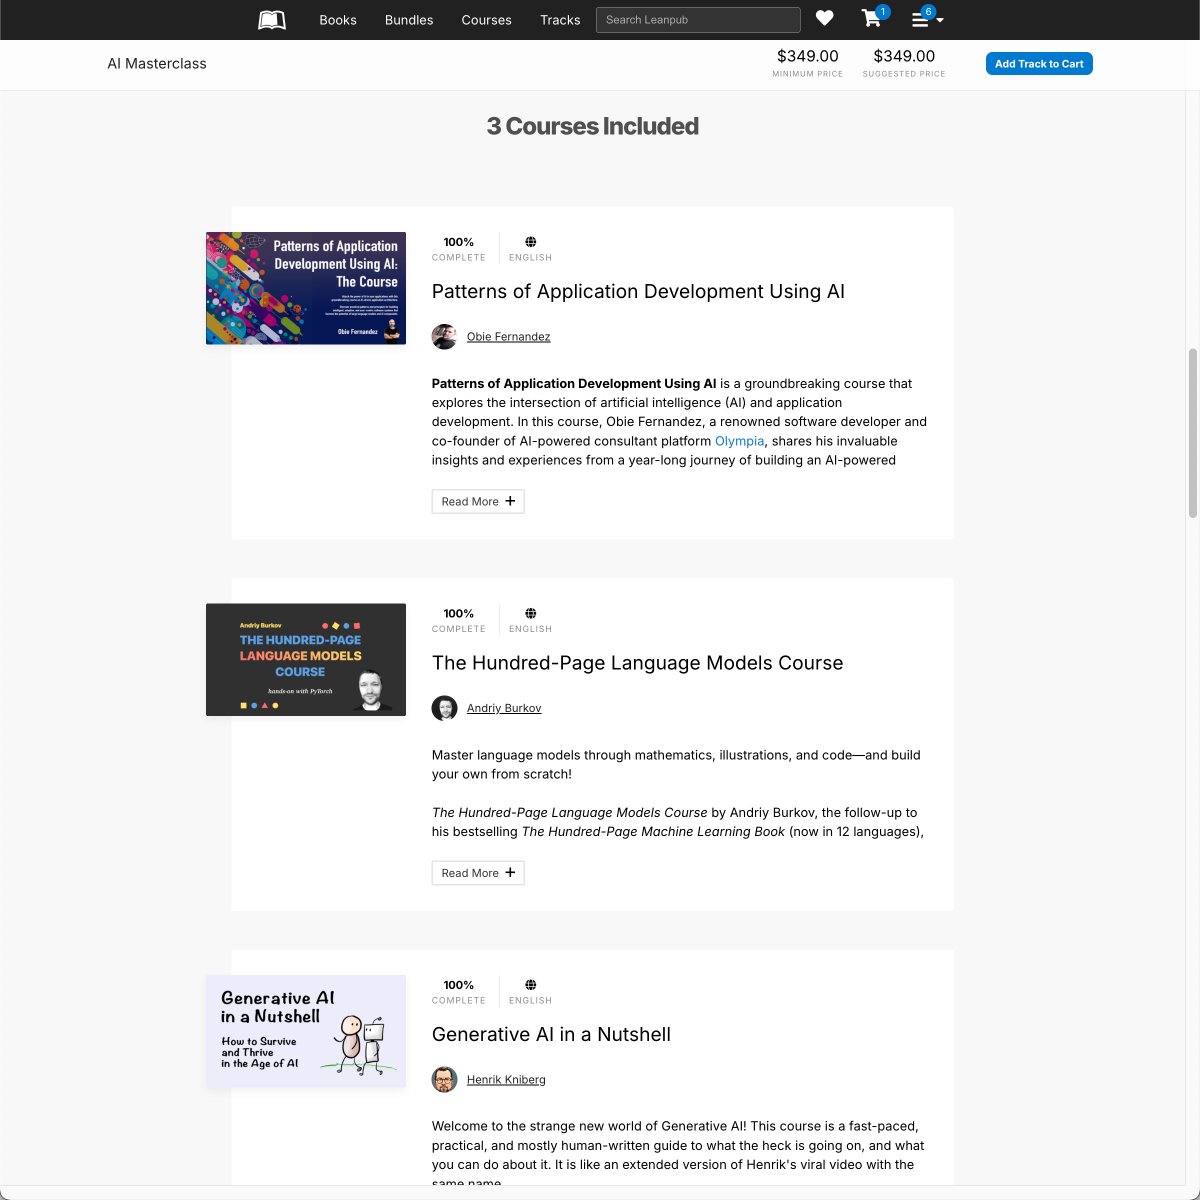Click Andriy Burkov avatar photo
The width and height of the screenshot is (1200, 1200).
(x=444, y=708)
